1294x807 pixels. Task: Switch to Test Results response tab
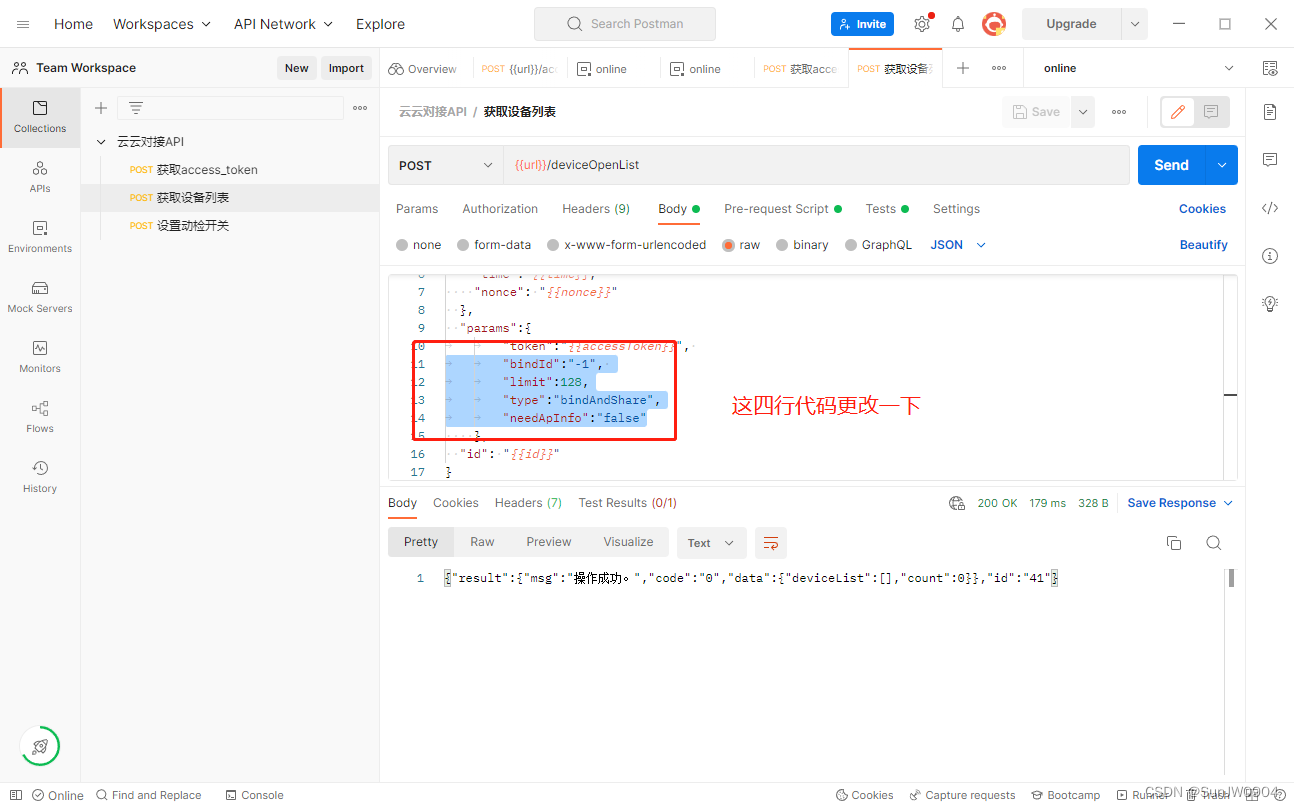coord(627,503)
